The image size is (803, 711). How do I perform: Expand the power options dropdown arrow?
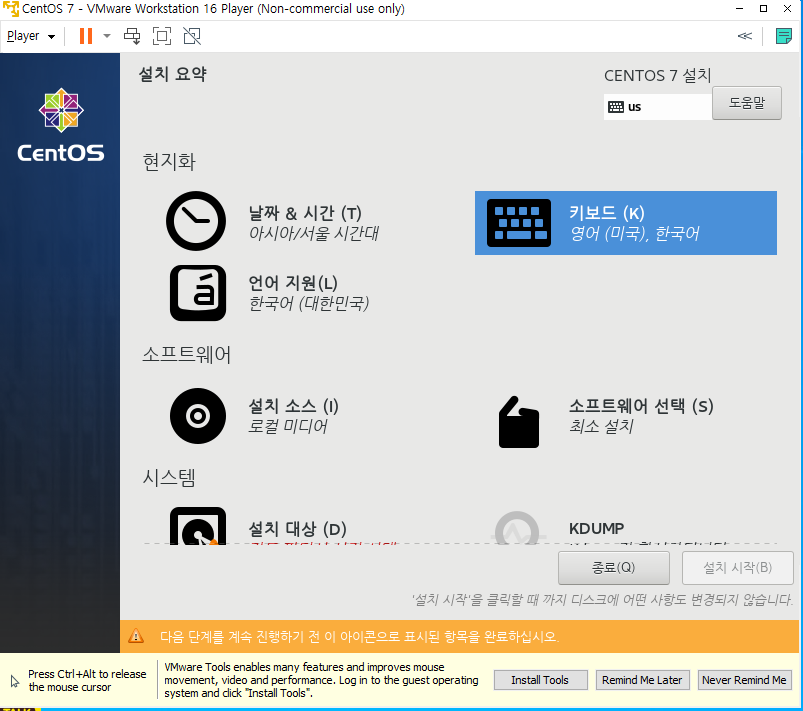click(107, 36)
